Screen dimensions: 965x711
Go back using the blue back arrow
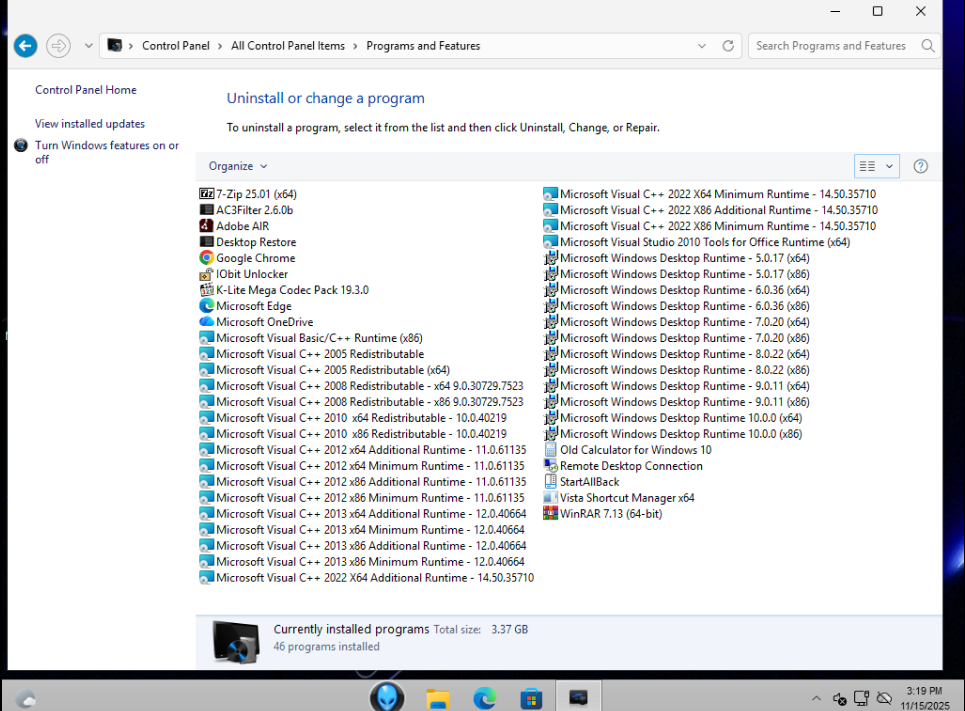[25, 46]
